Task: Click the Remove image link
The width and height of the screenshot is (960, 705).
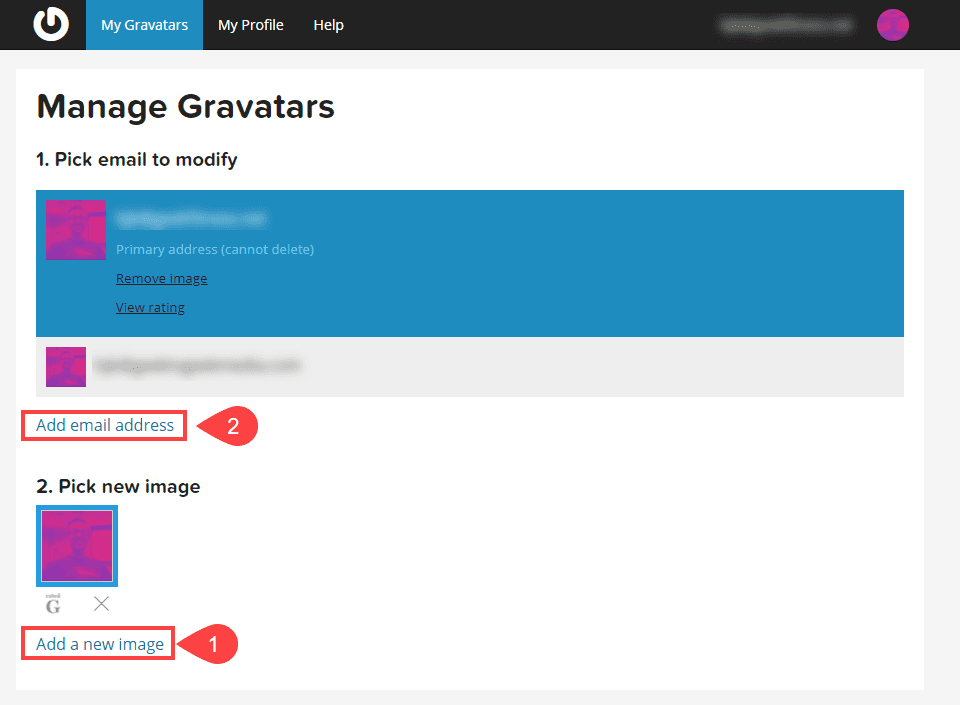Action: (x=161, y=278)
